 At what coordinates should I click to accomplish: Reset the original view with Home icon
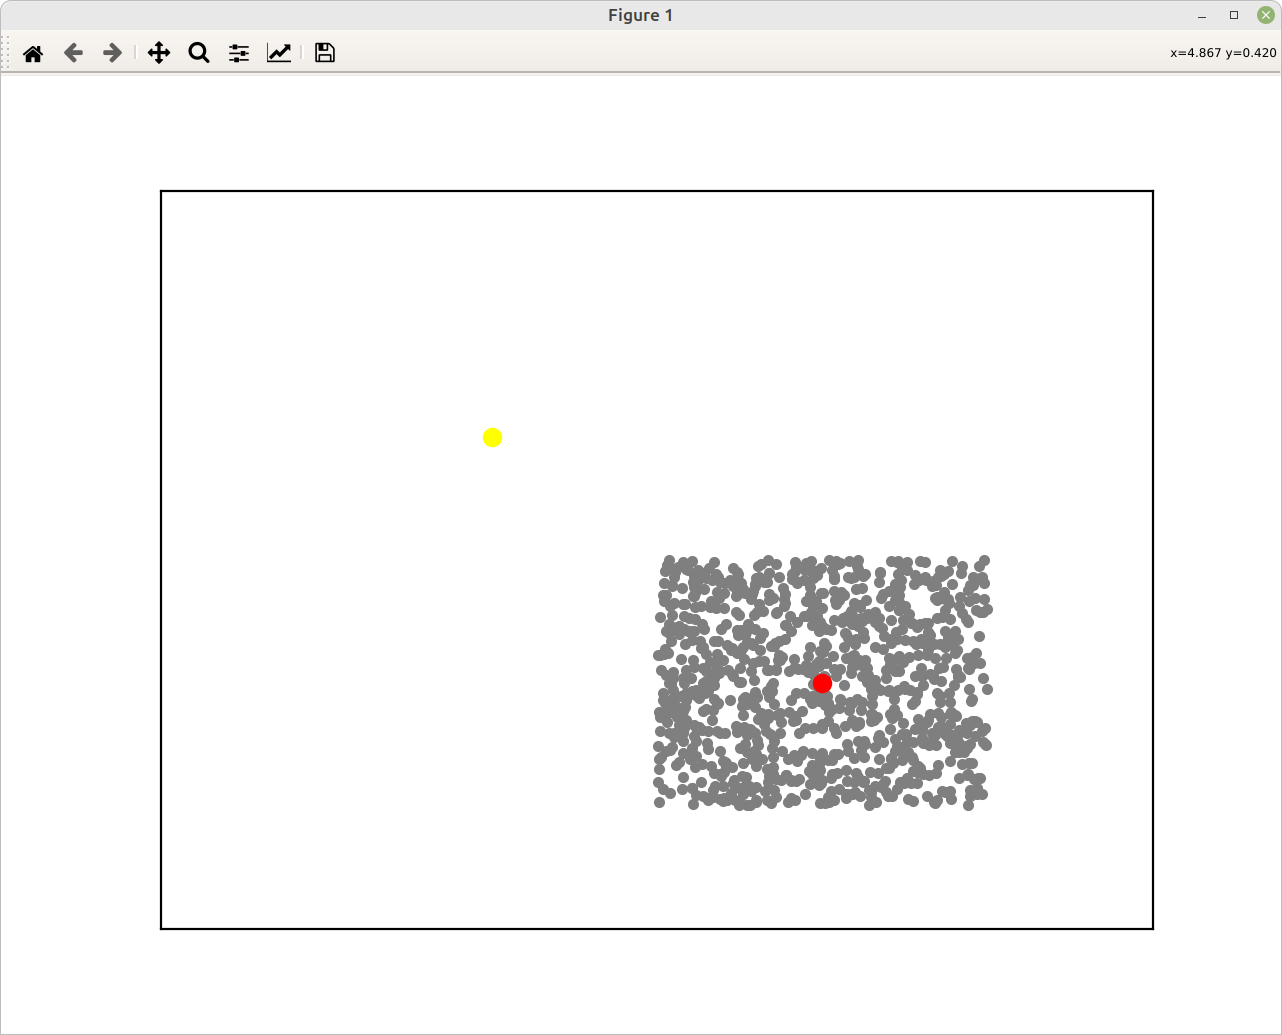[x=33, y=53]
